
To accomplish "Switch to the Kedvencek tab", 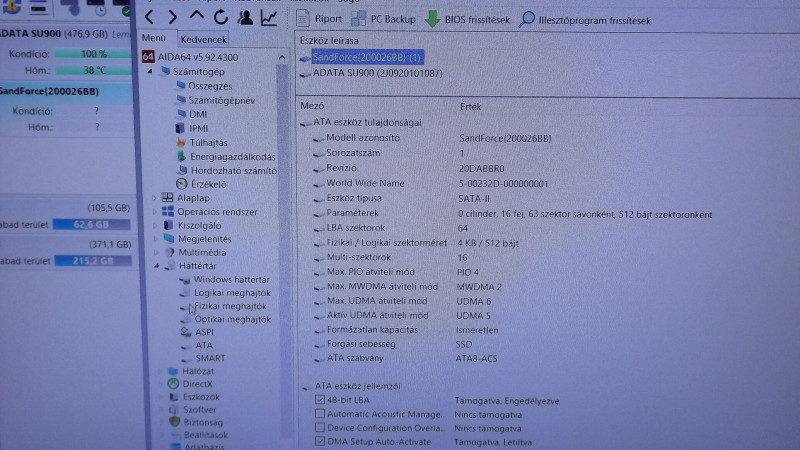I will click(204, 39).
